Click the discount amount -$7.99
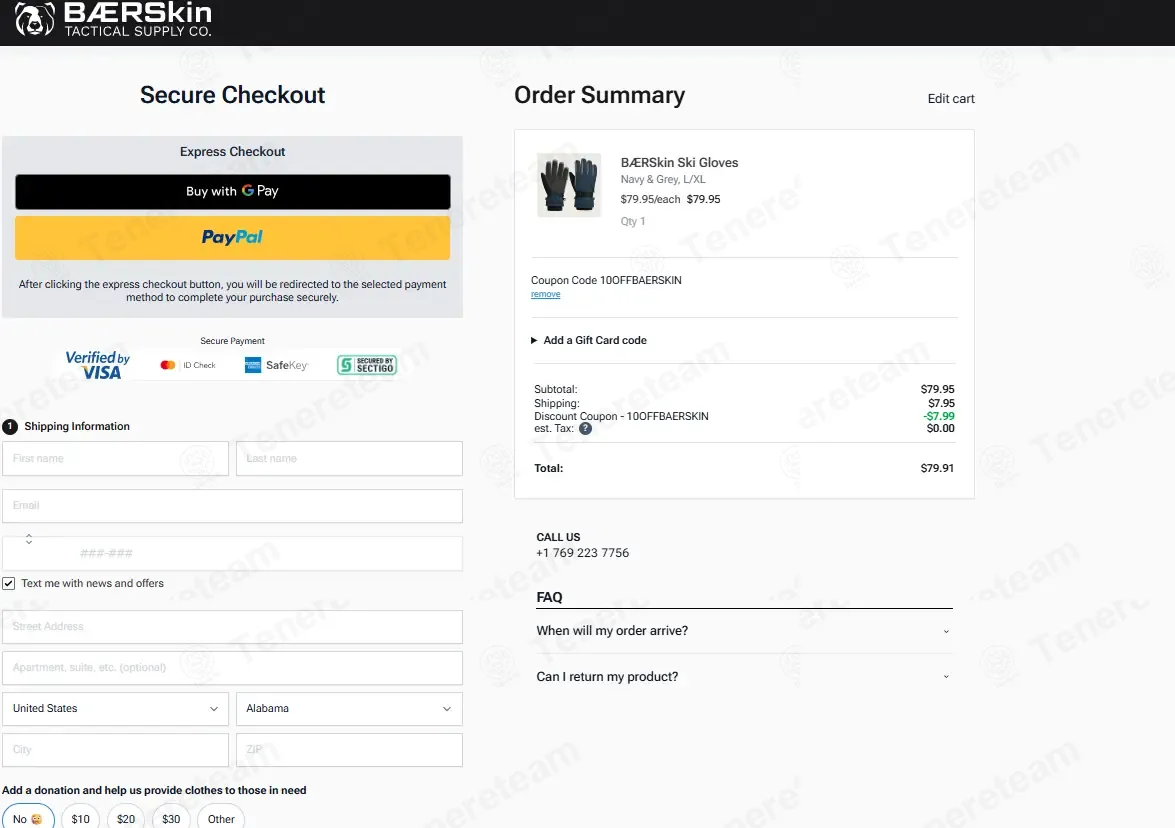 coord(939,416)
